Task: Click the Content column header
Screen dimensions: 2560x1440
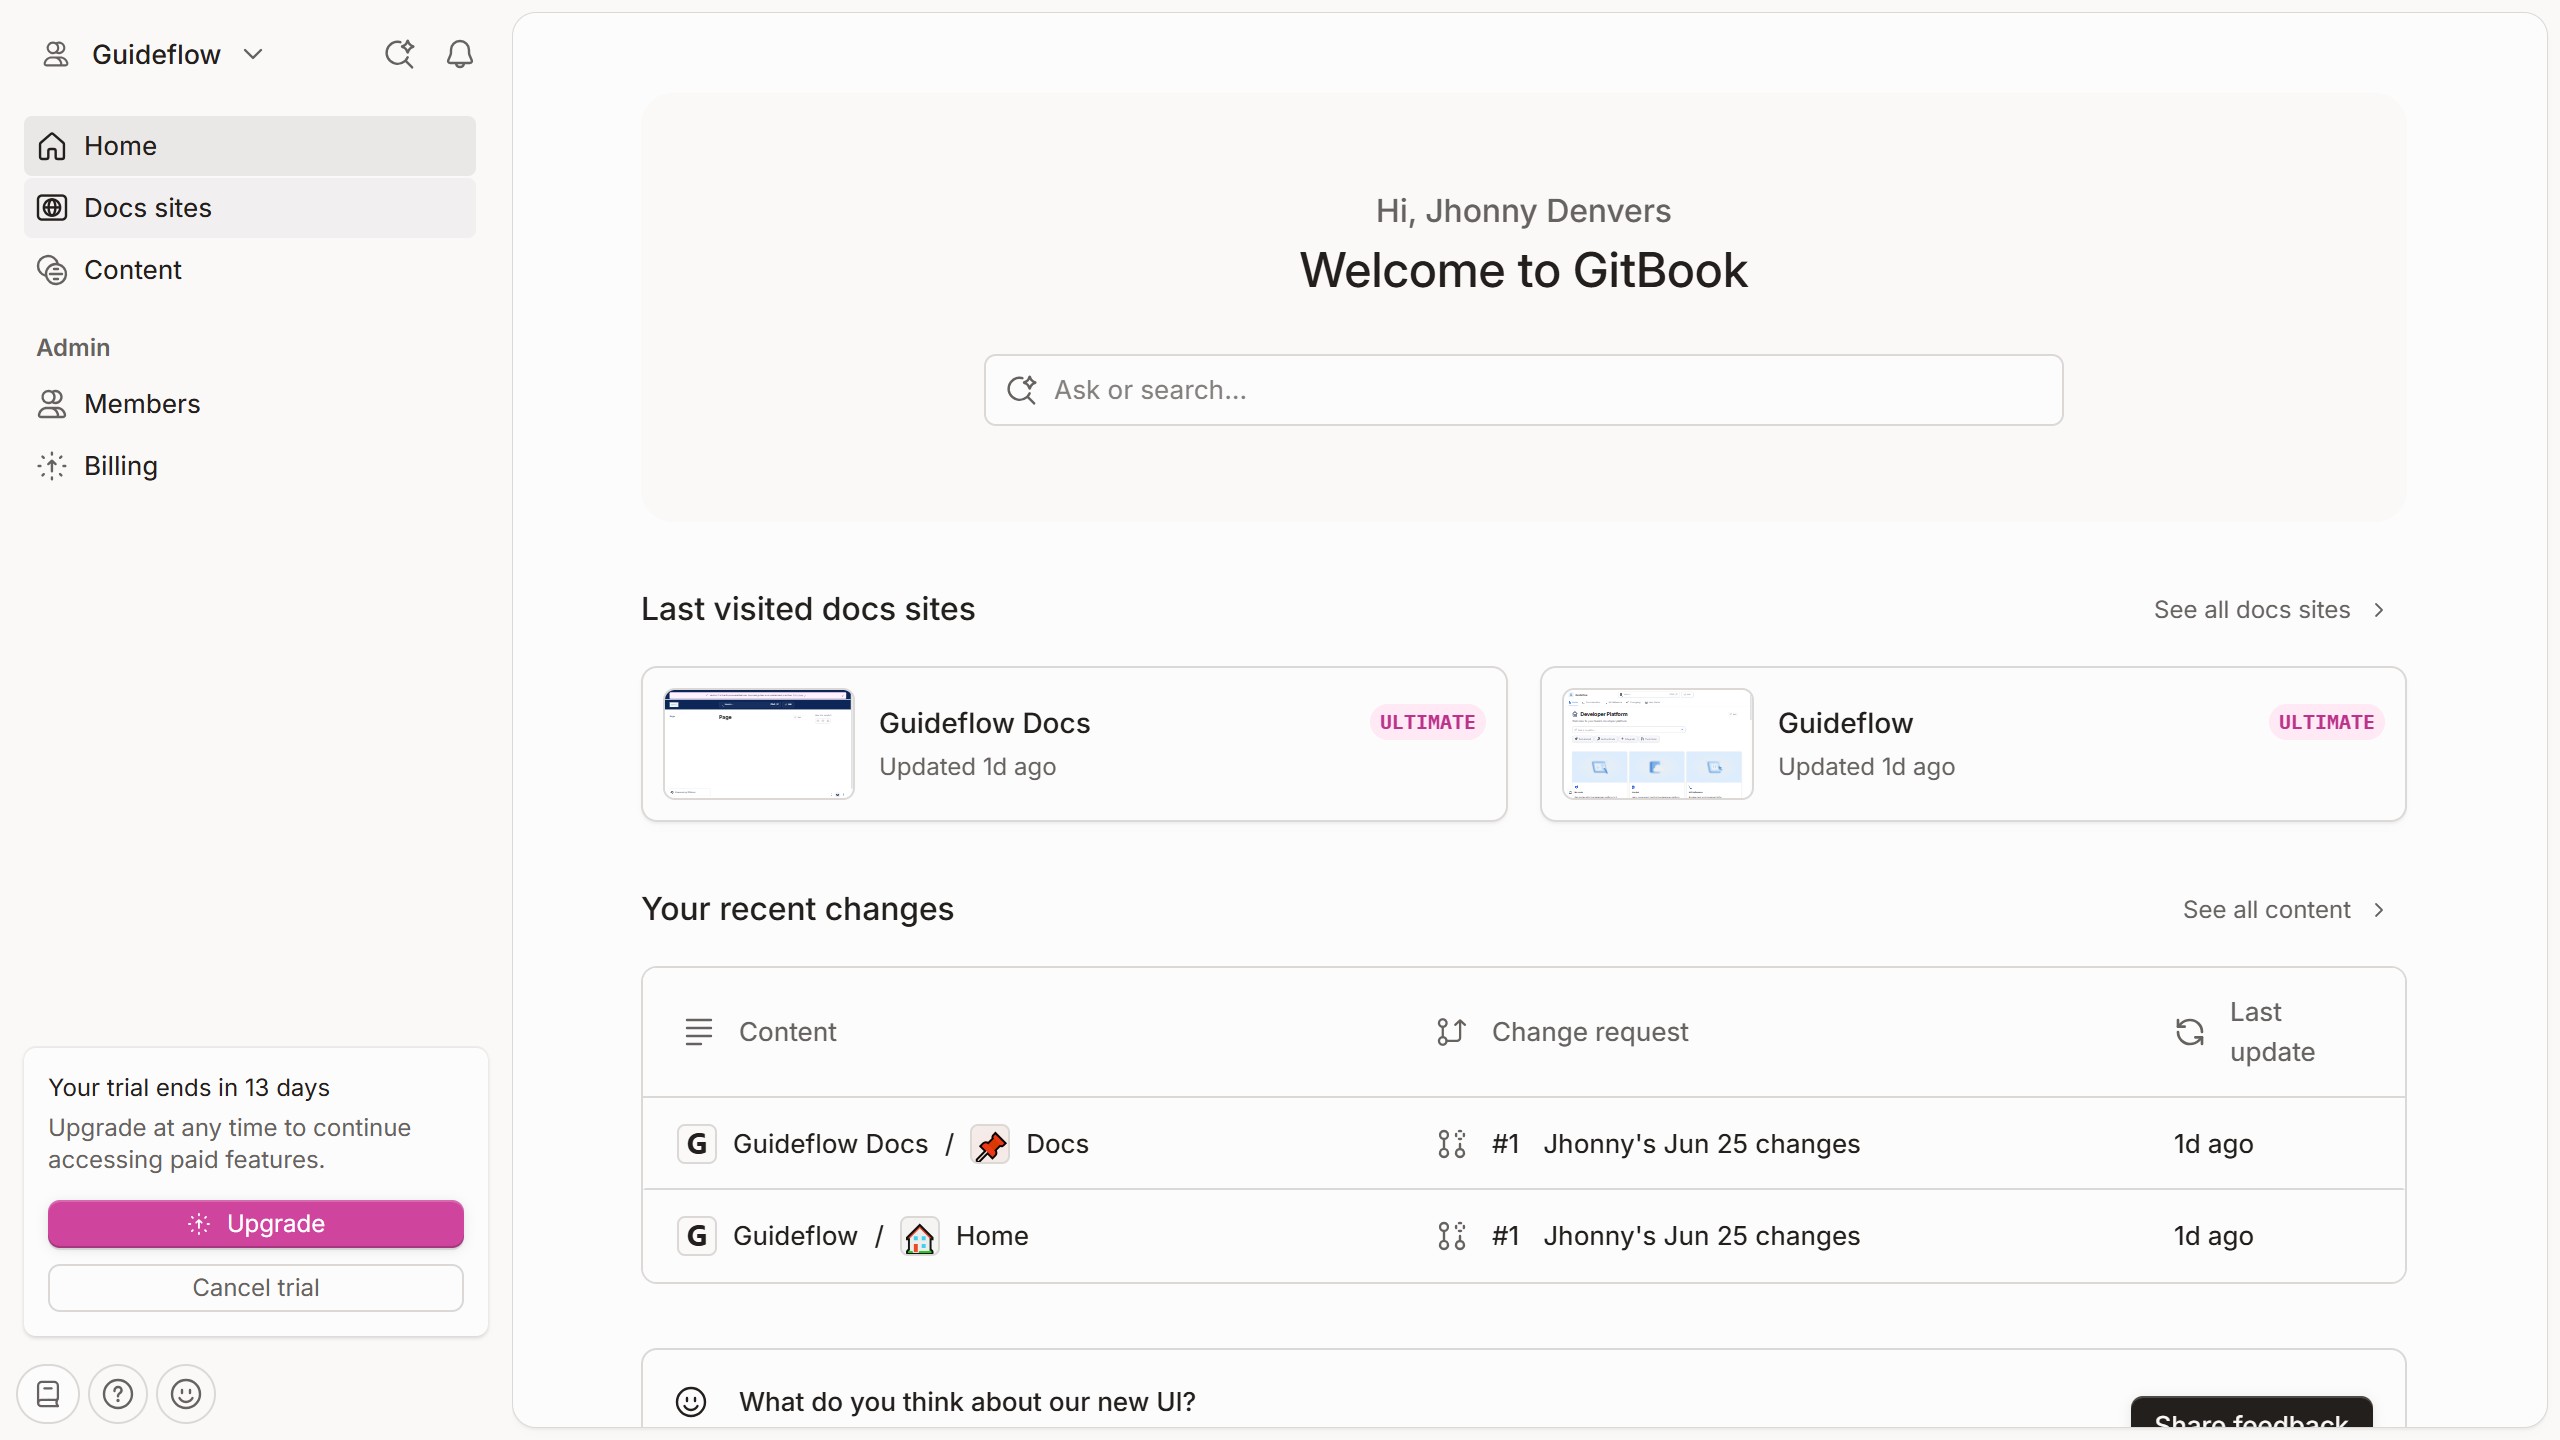Action: coord(787,1032)
